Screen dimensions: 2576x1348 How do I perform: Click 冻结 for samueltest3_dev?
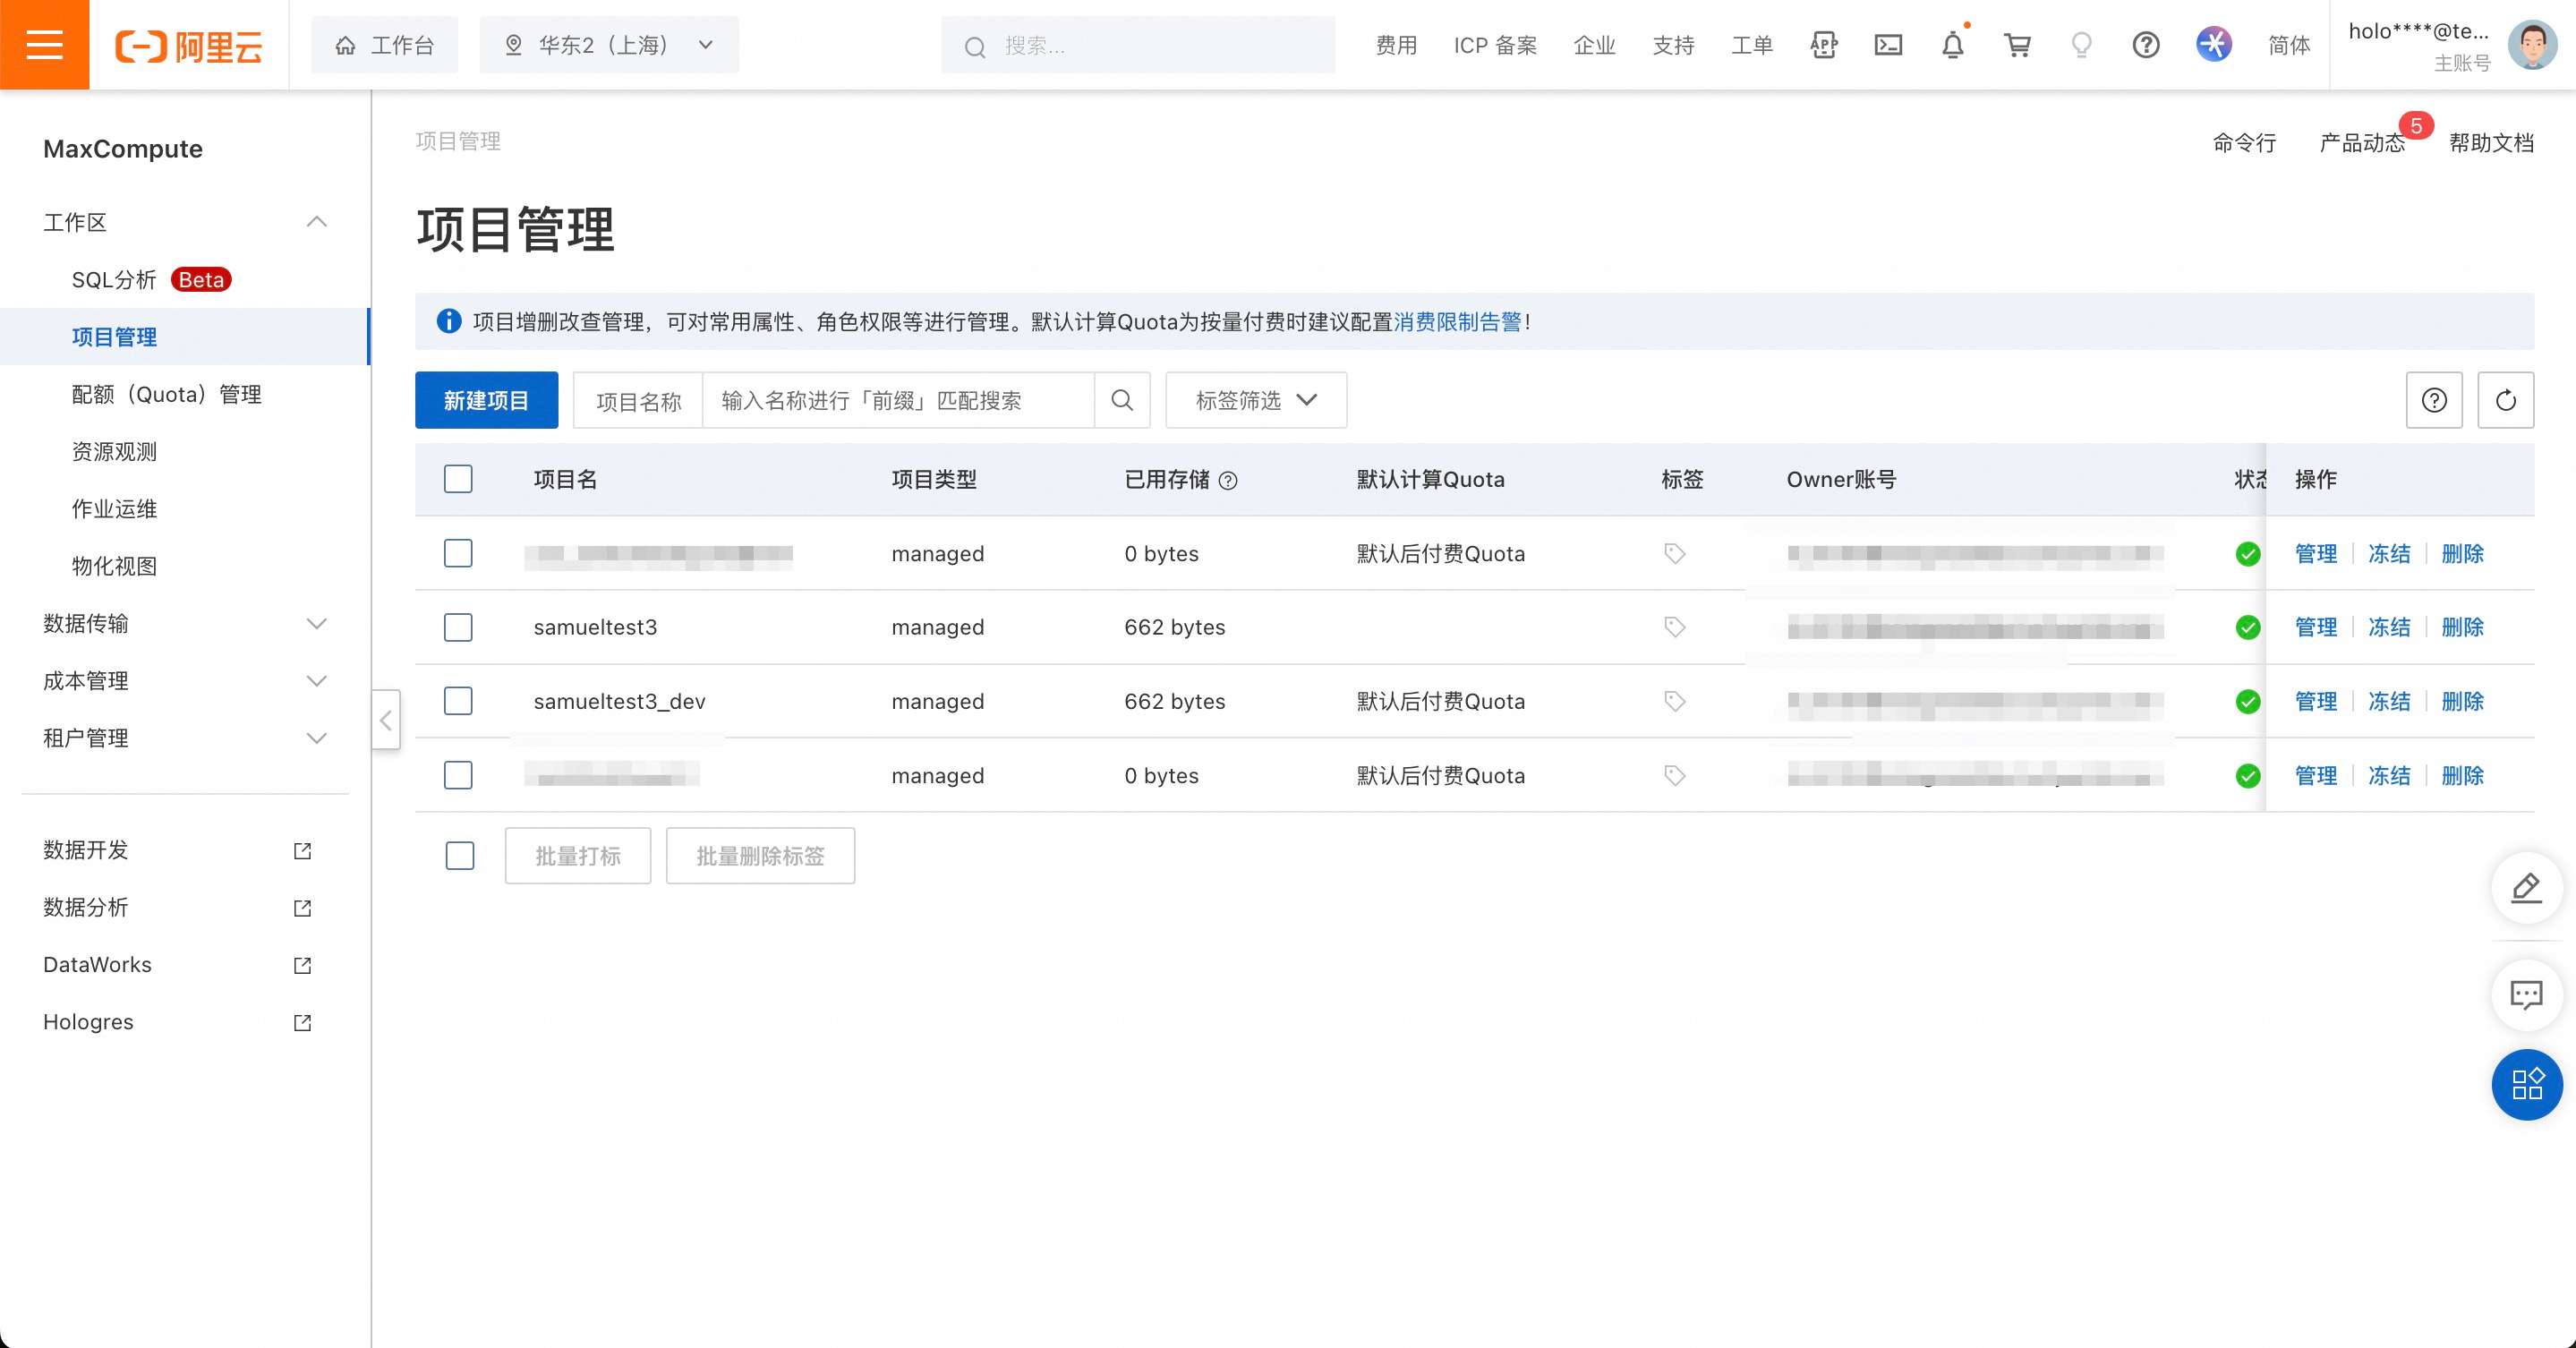coord(2388,701)
